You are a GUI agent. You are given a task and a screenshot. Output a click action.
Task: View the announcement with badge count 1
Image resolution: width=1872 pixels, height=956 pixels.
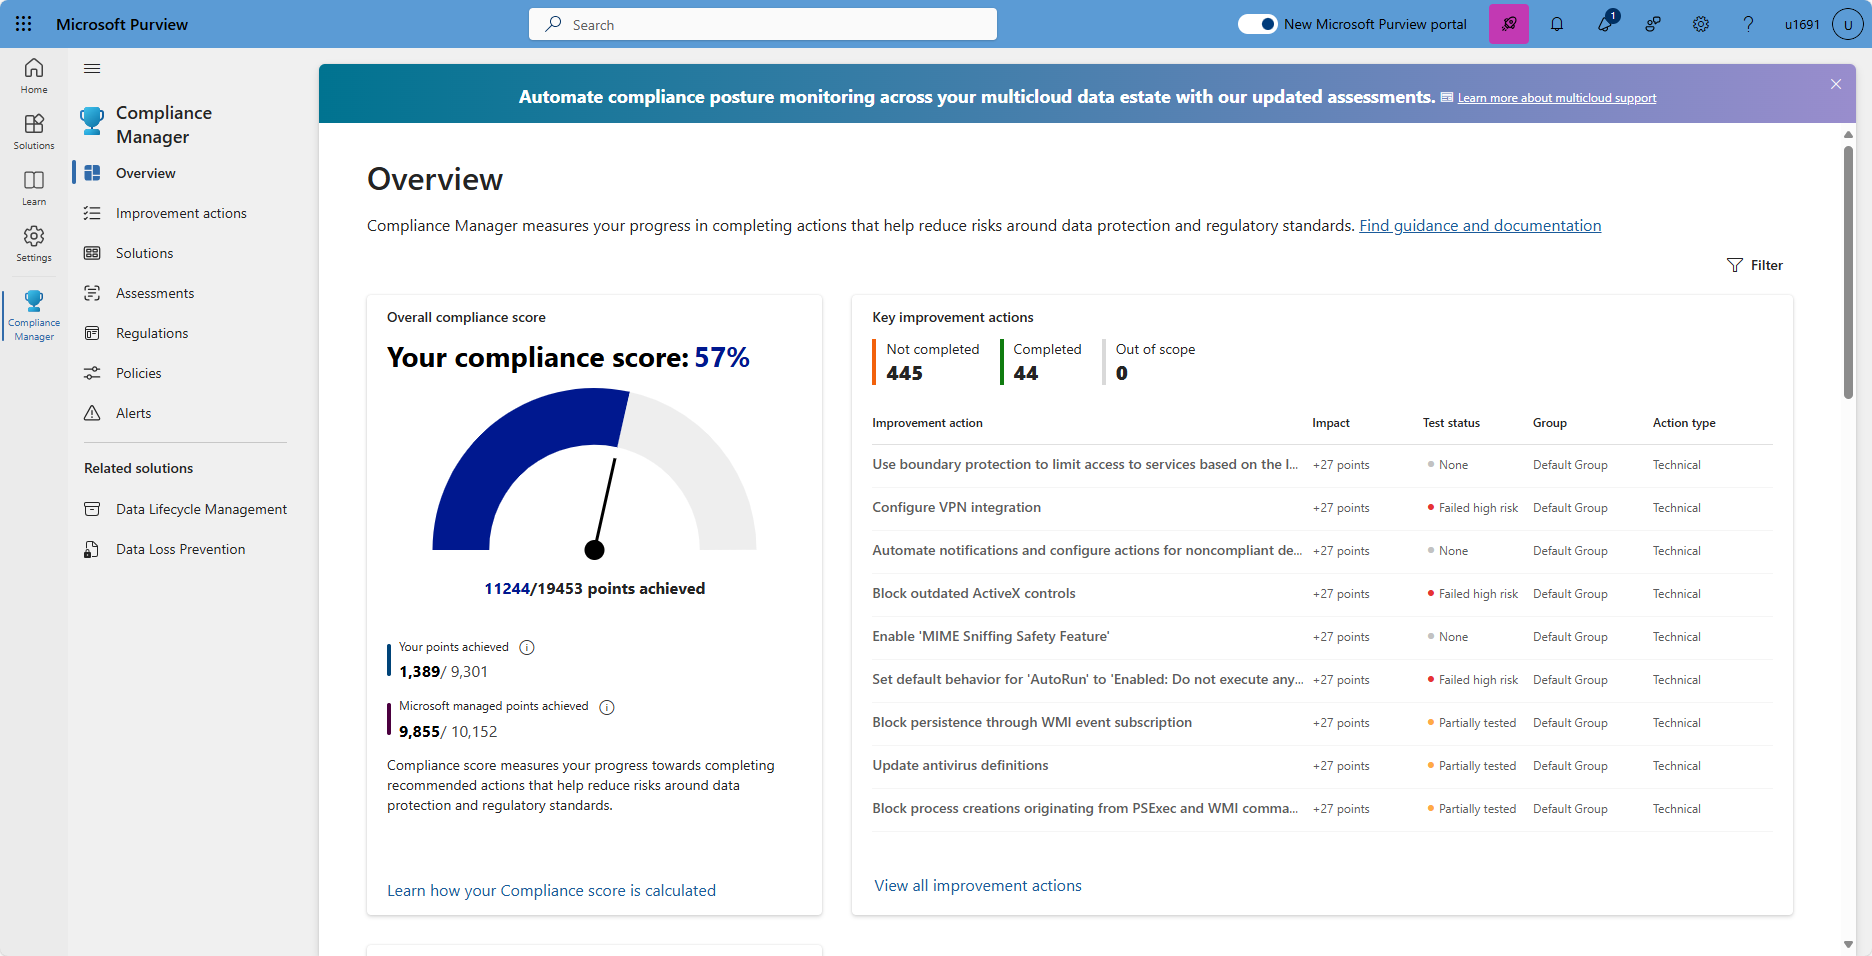1604,23
